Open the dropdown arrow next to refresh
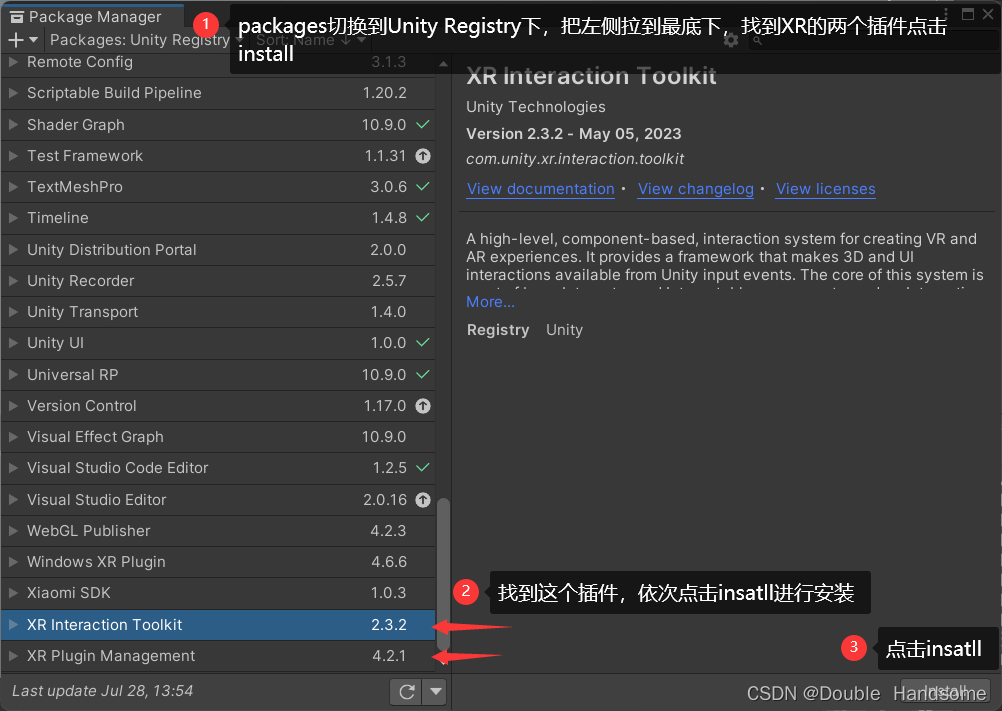Screen dimensions: 1002x711 click(436, 692)
